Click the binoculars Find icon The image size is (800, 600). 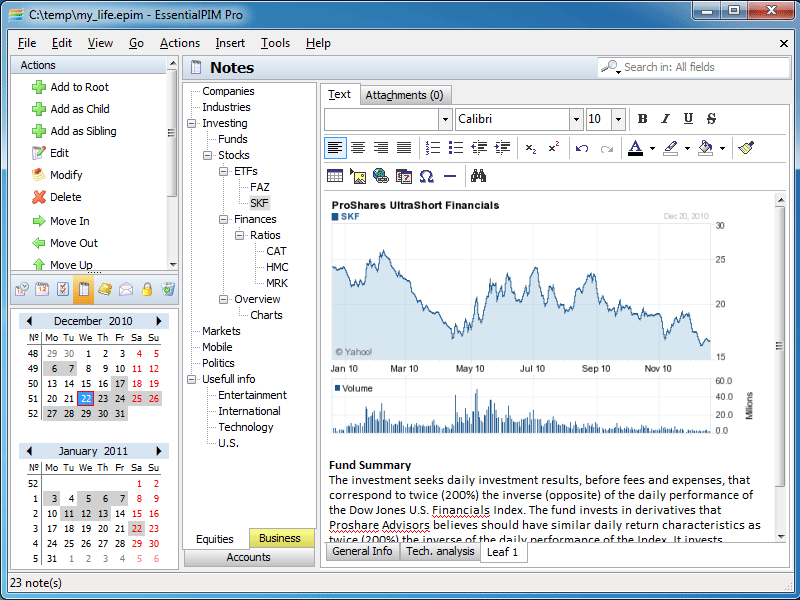pyautogui.click(x=478, y=176)
